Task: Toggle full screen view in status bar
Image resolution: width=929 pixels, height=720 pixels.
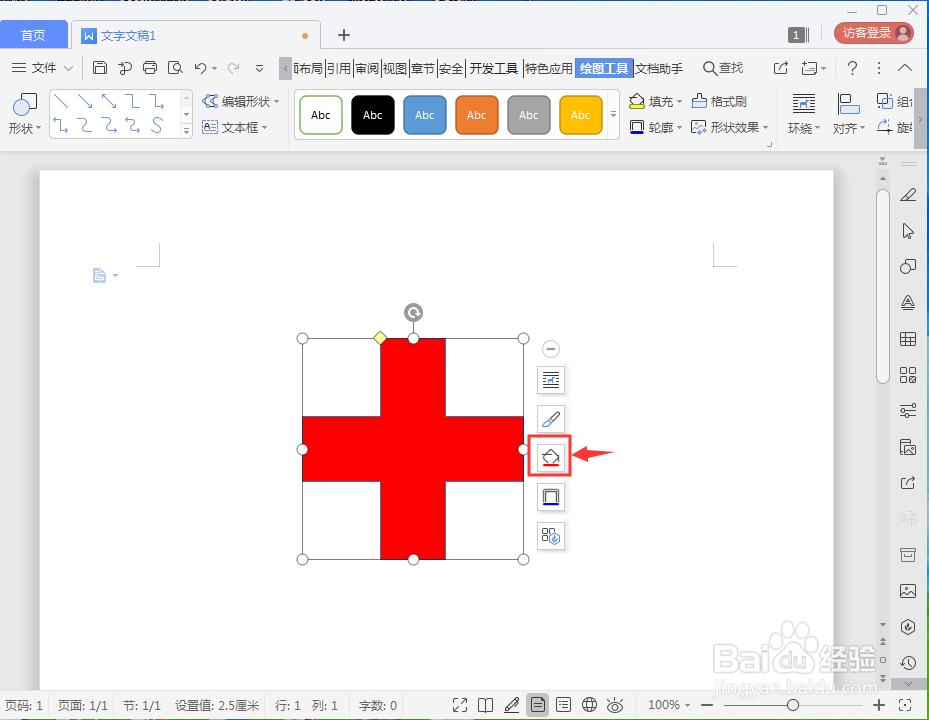Action: coord(460,705)
